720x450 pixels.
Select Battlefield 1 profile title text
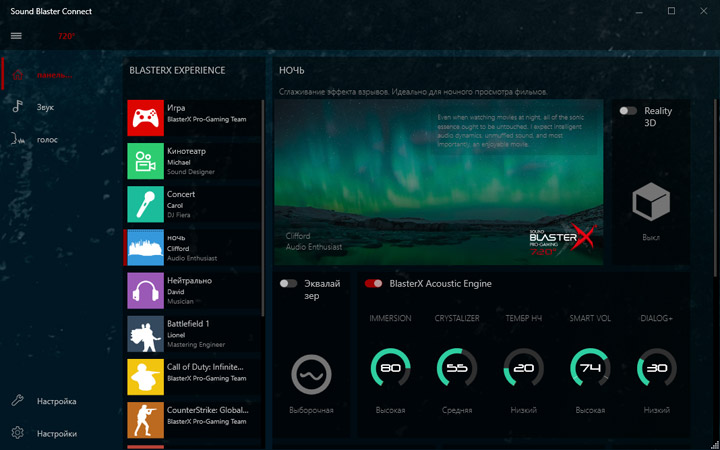[188, 324]
